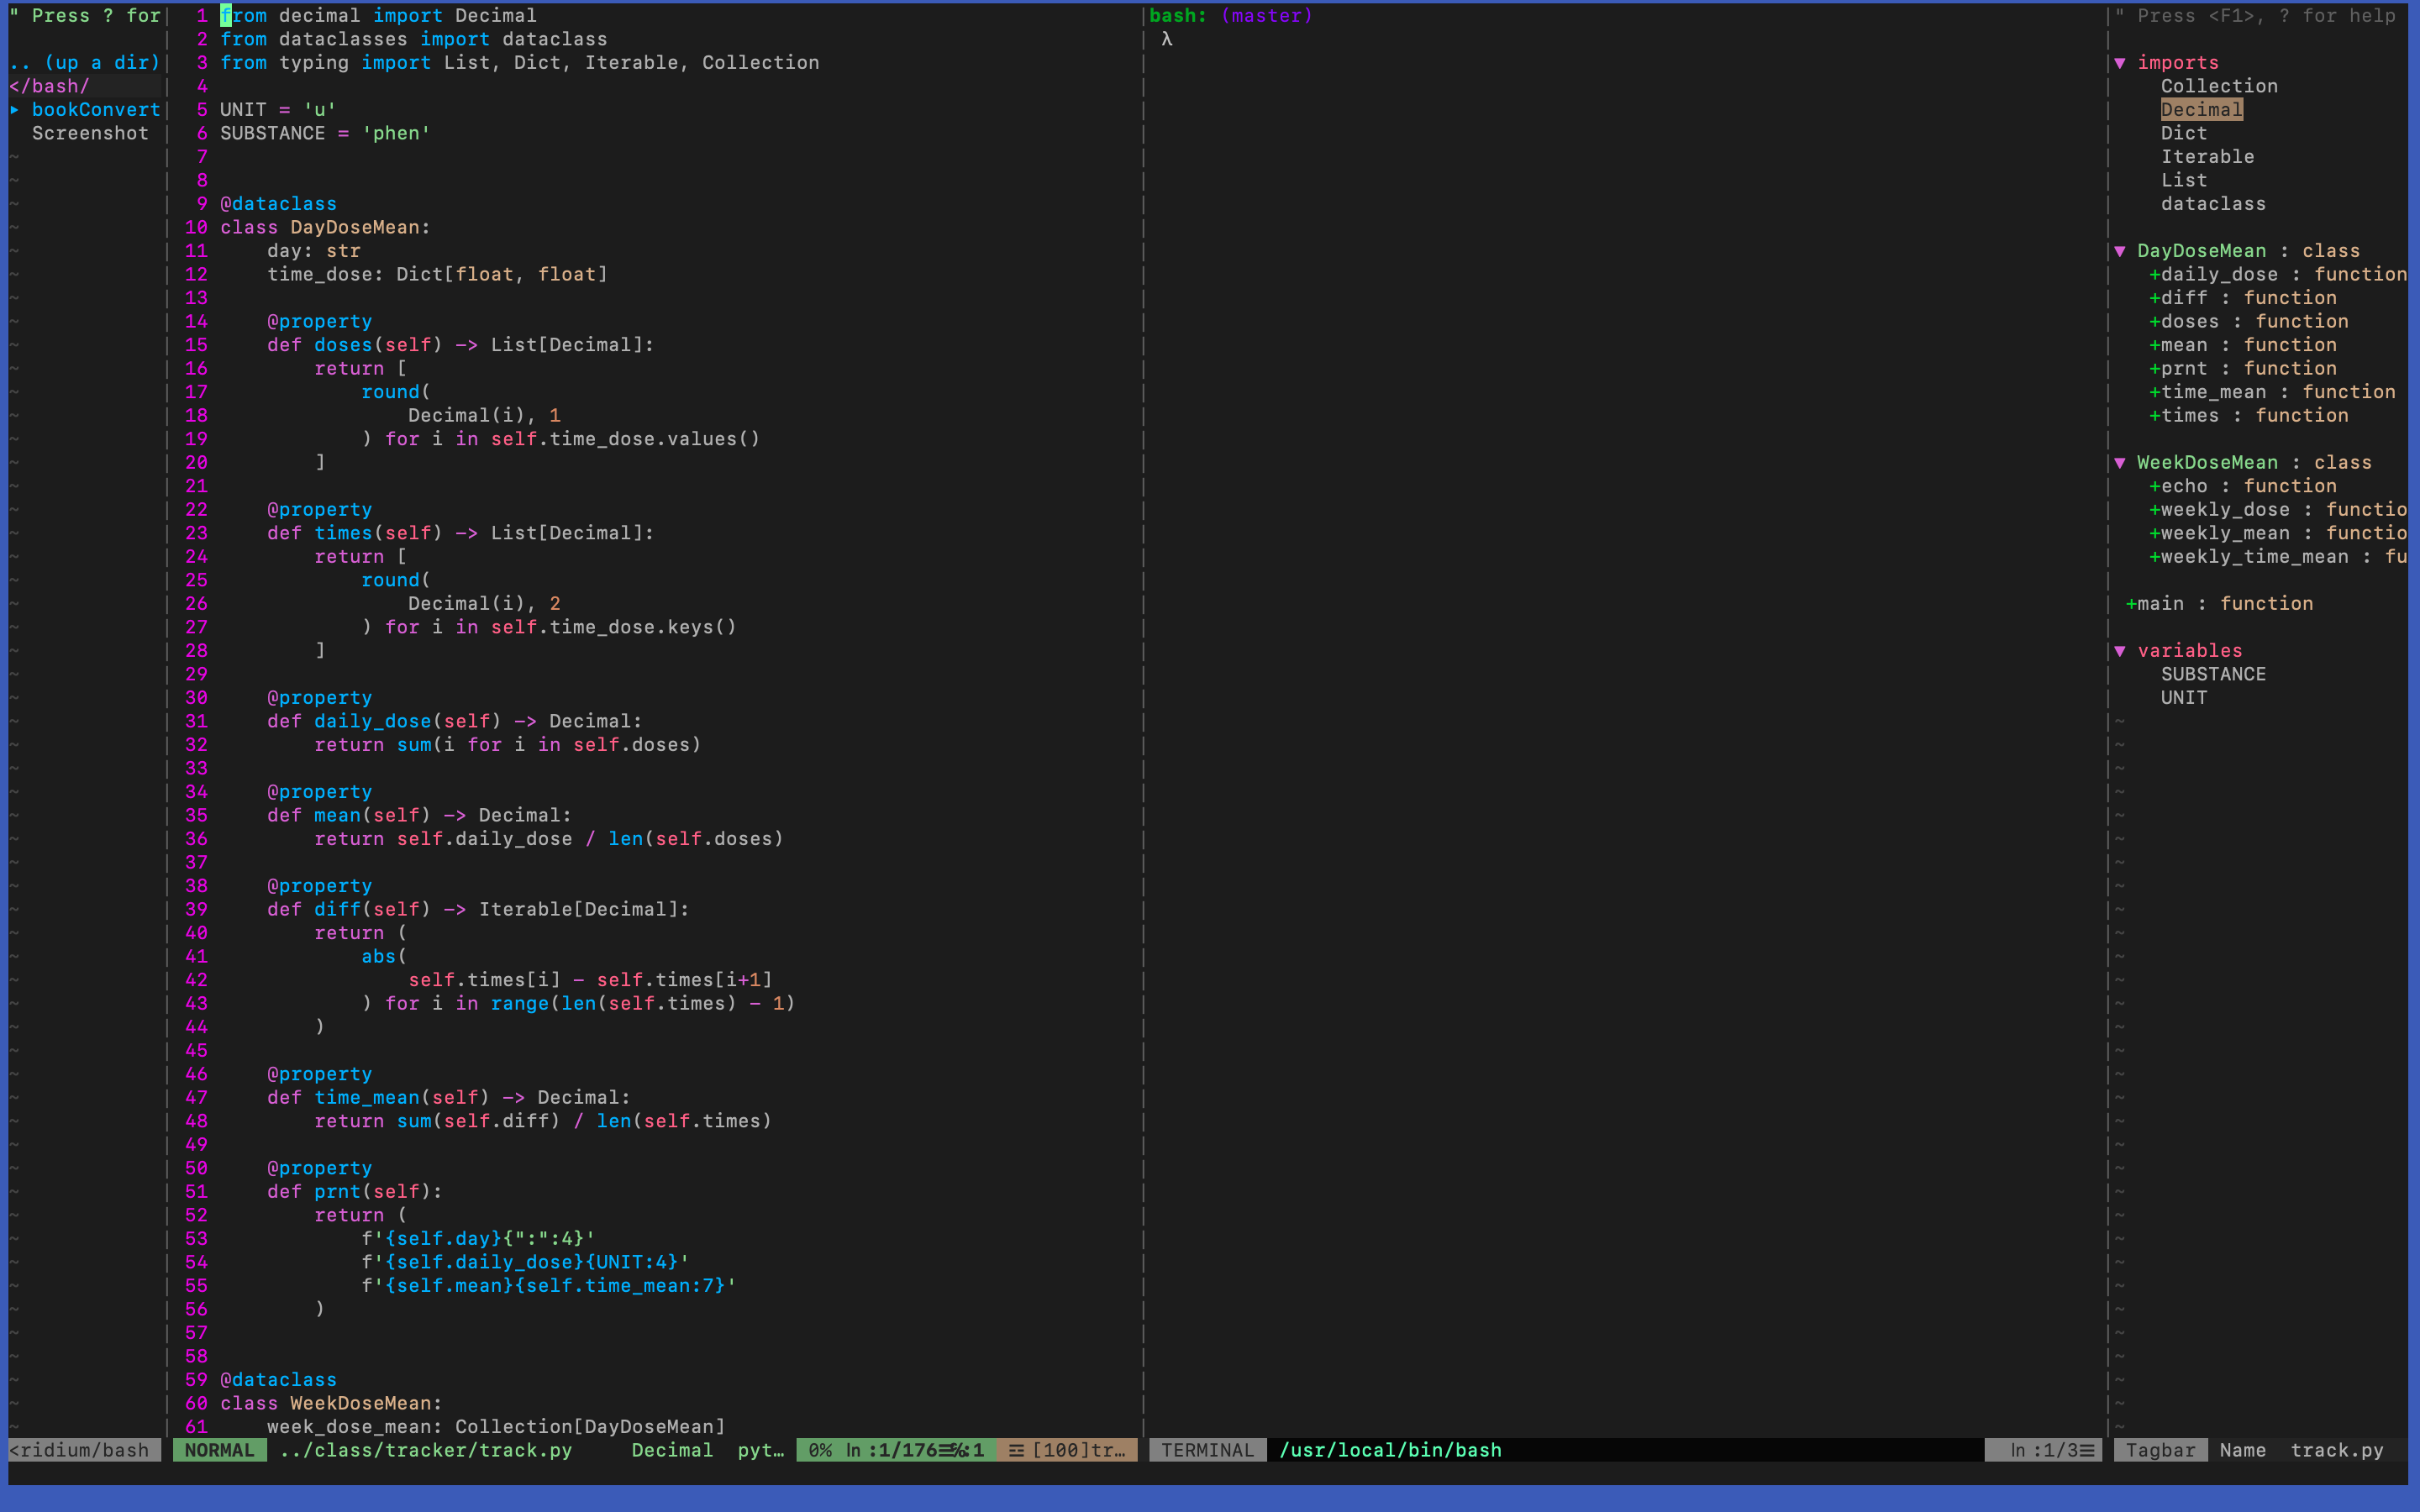Click the NORMAL mode indicator

pyautogui.click(x=219, y=1450)
